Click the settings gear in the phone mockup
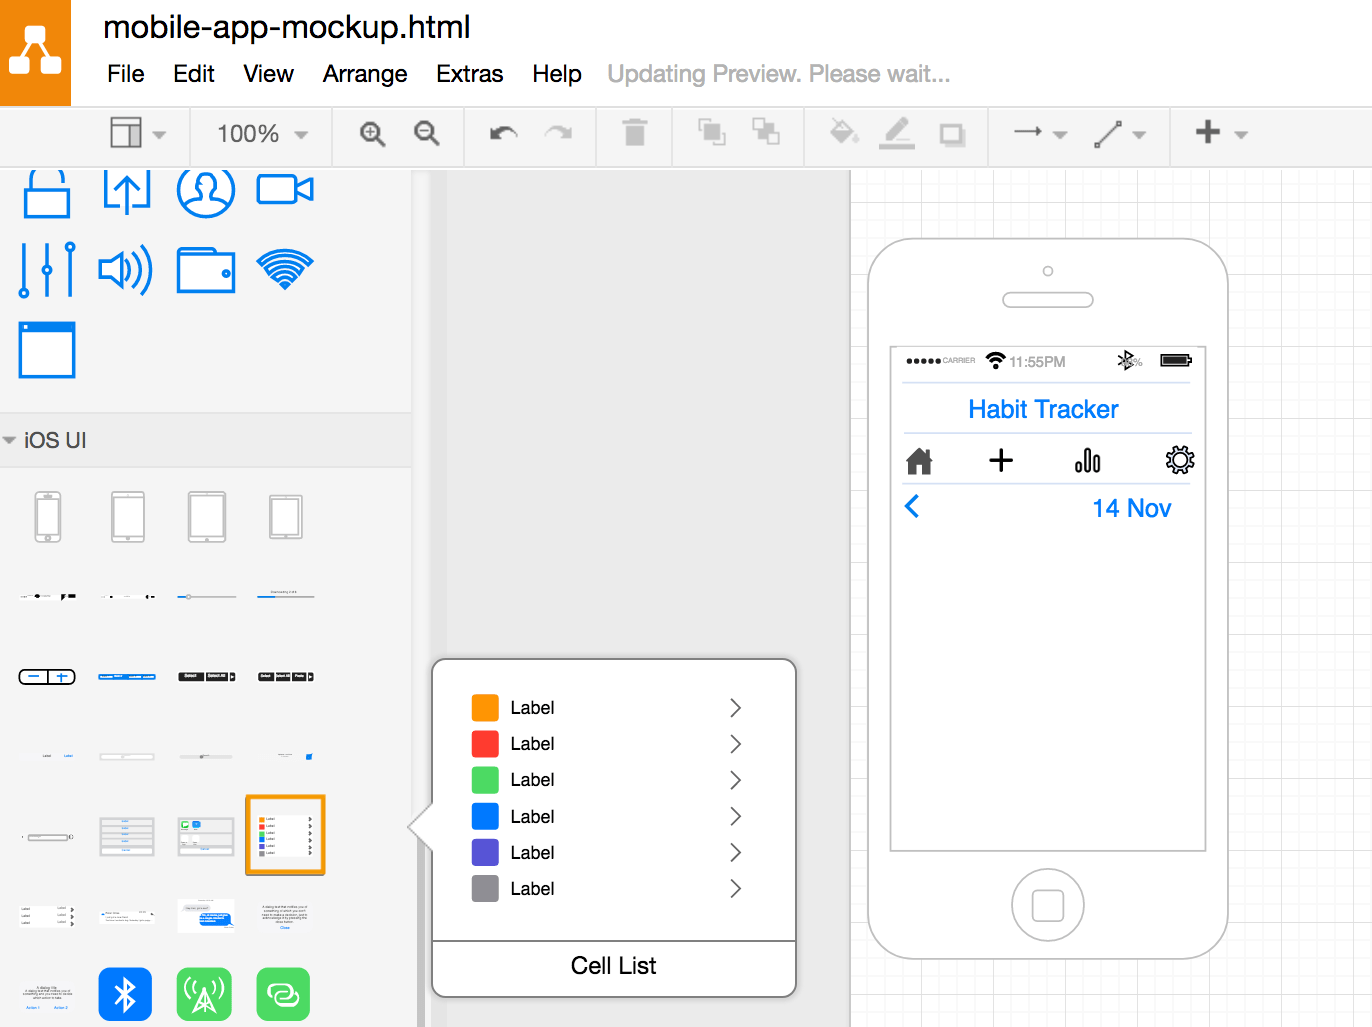 [1179, 460]
